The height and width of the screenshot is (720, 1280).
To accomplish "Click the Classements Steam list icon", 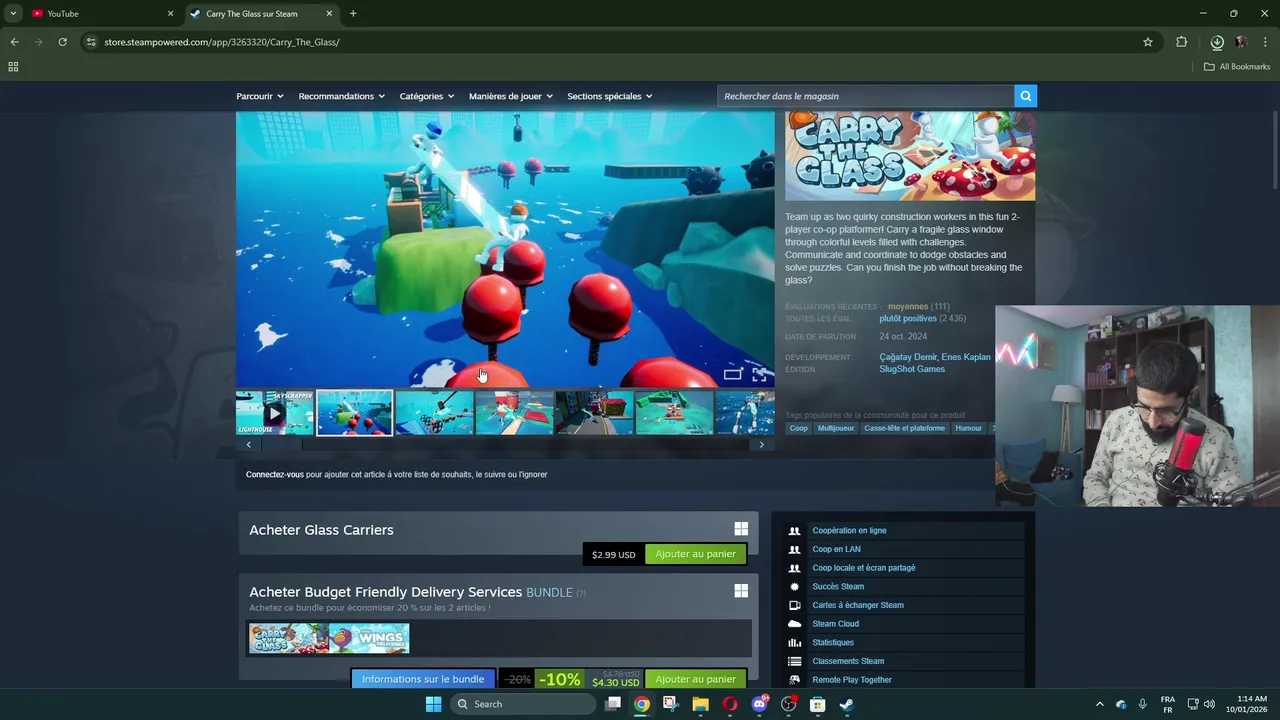I will [794, 661].
